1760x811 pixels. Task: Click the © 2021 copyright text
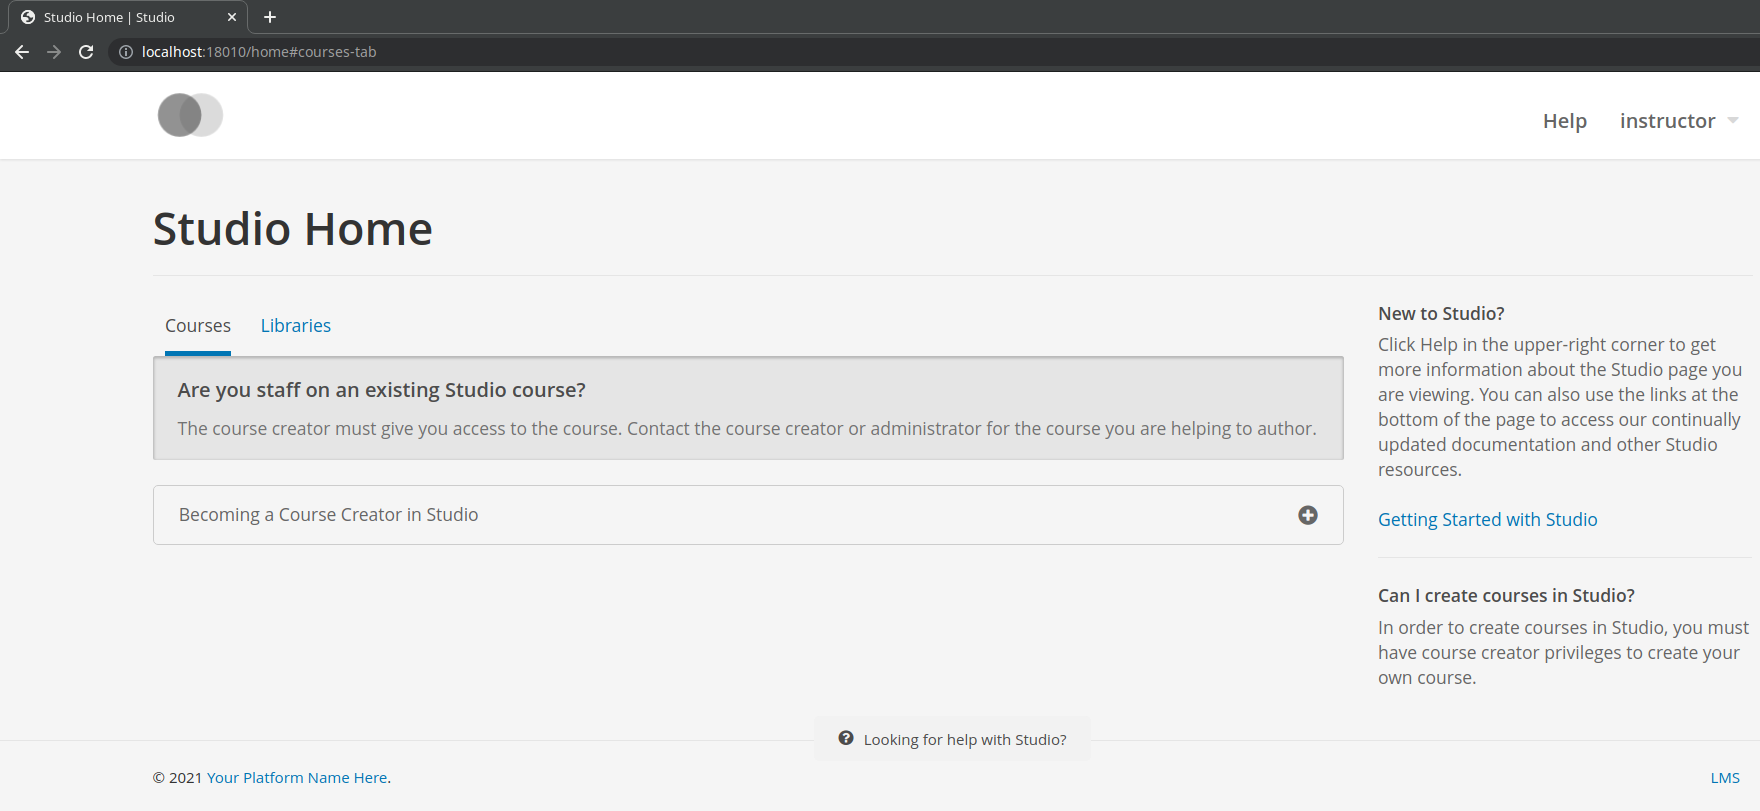[178, 778]
